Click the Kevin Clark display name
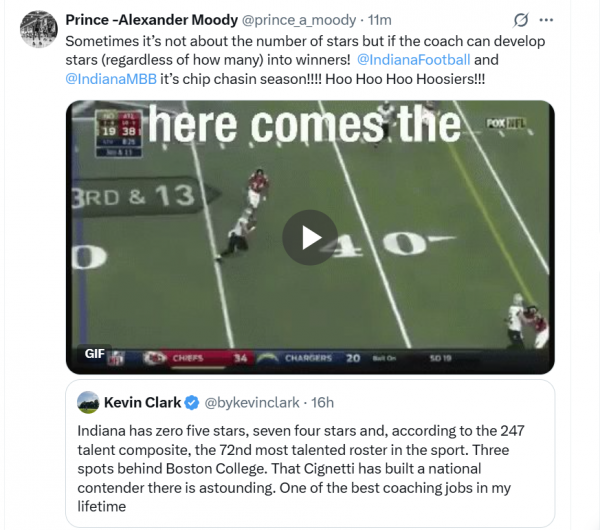600x530 pixels. [x=142, y=402]
